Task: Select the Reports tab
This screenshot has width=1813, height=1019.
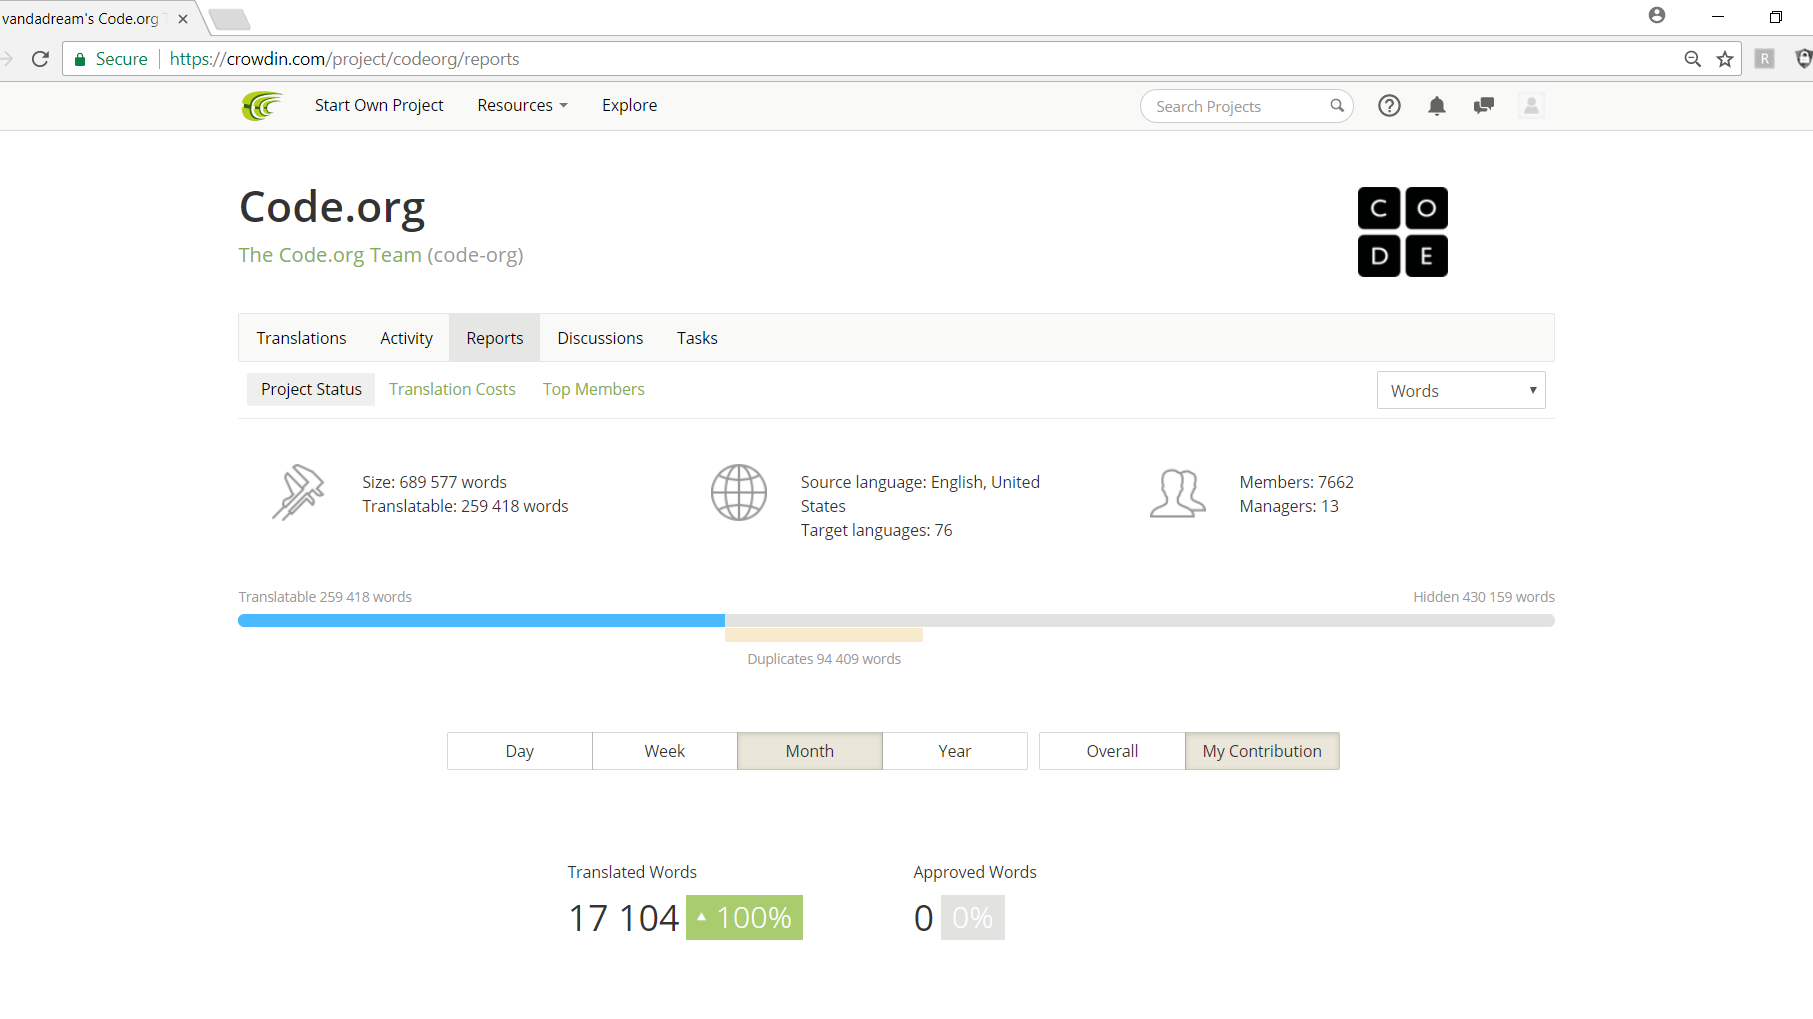Action: (494, 338)
